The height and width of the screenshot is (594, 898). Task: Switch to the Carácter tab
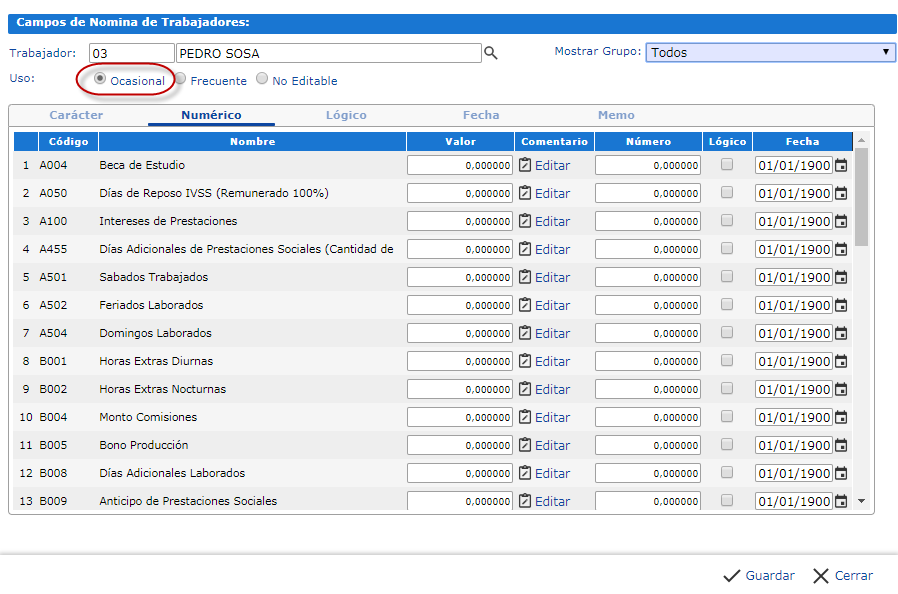click(76, 115)
